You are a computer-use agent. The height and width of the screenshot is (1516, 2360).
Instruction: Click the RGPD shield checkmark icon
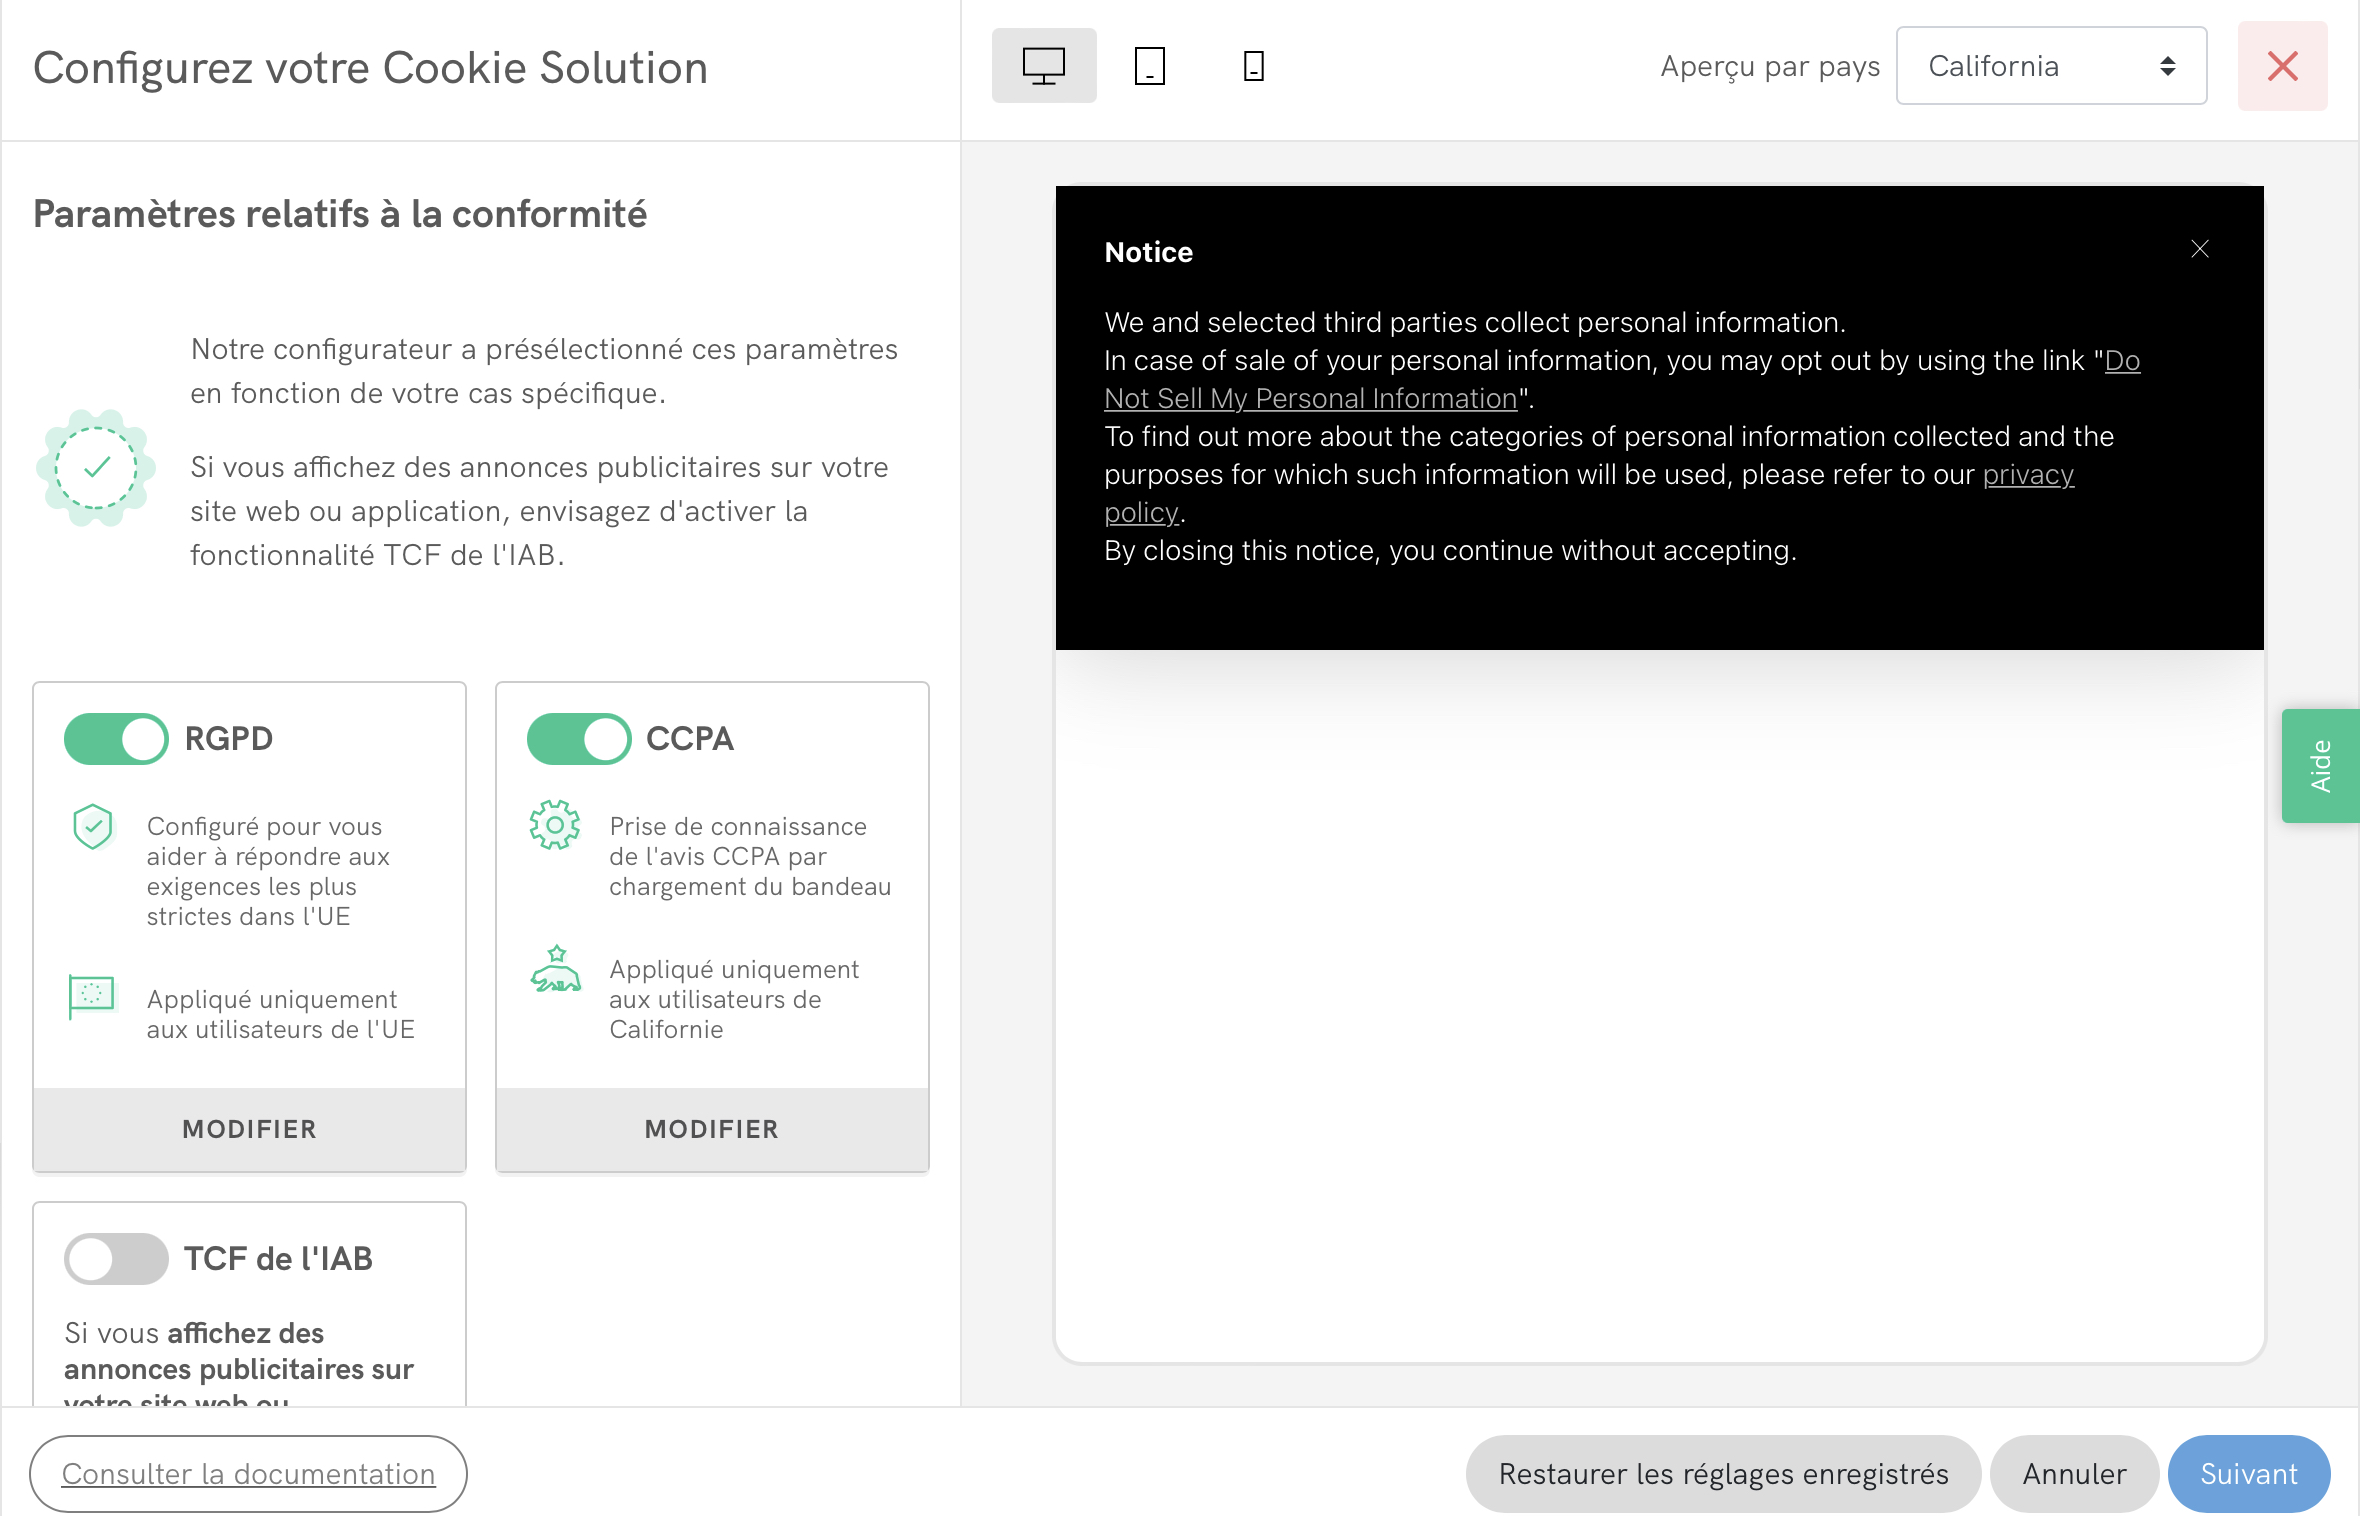[x=93, y=827]
